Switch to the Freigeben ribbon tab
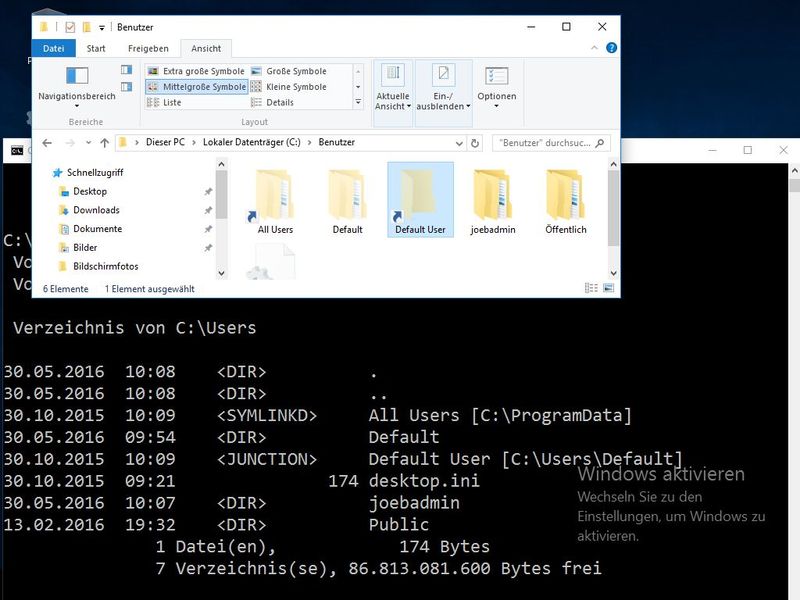The image size is (800, 600). [148, 48]
